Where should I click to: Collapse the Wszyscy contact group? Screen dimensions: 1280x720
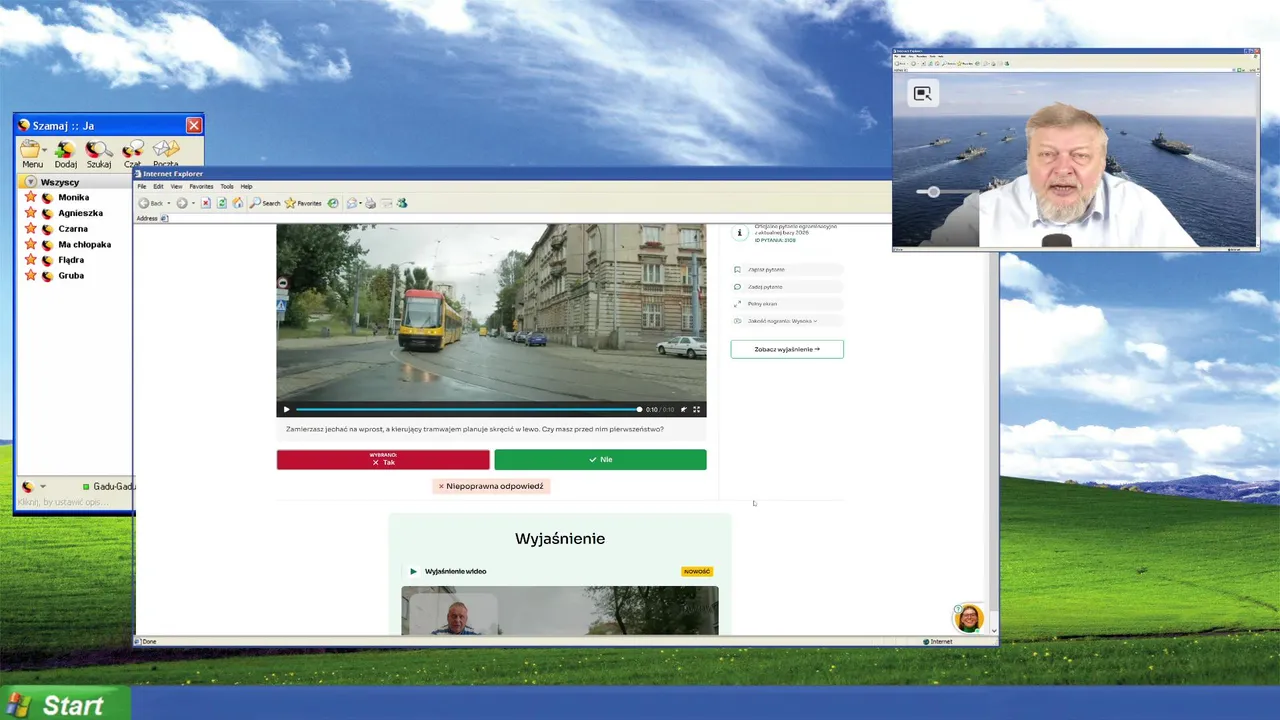pos(30,182)
